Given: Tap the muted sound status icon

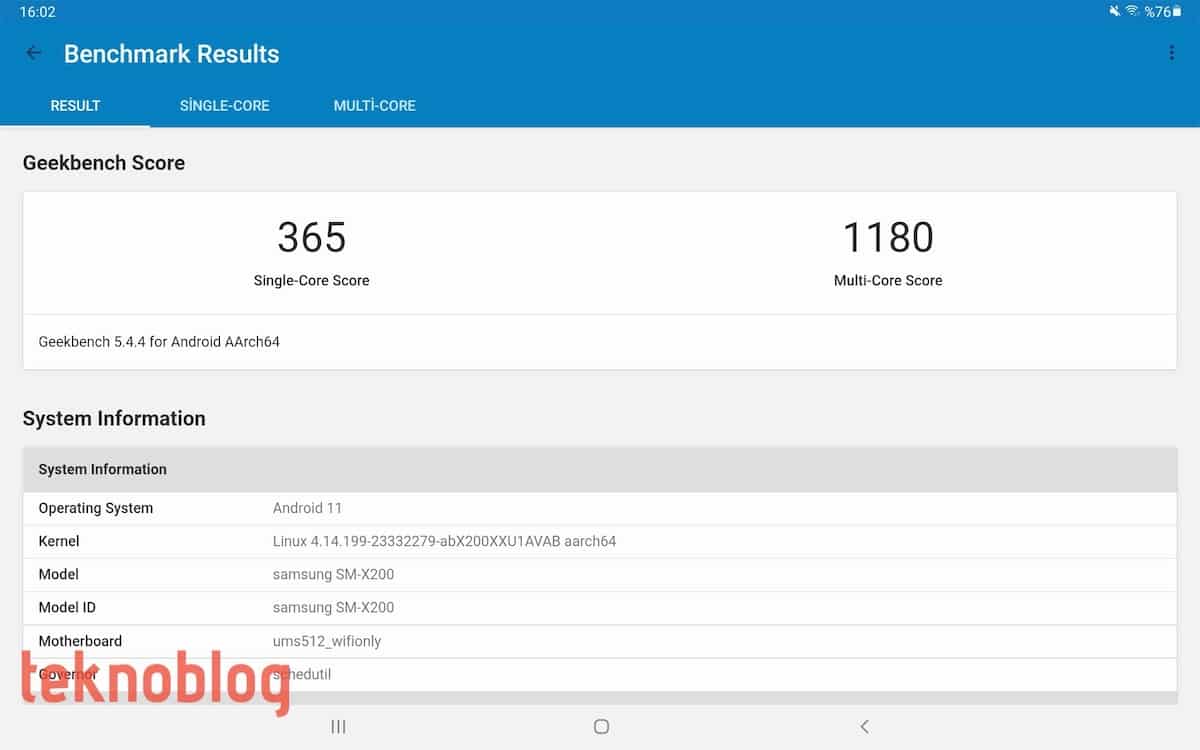Looking at the screenshot, I should click(x=1114, y=11).
